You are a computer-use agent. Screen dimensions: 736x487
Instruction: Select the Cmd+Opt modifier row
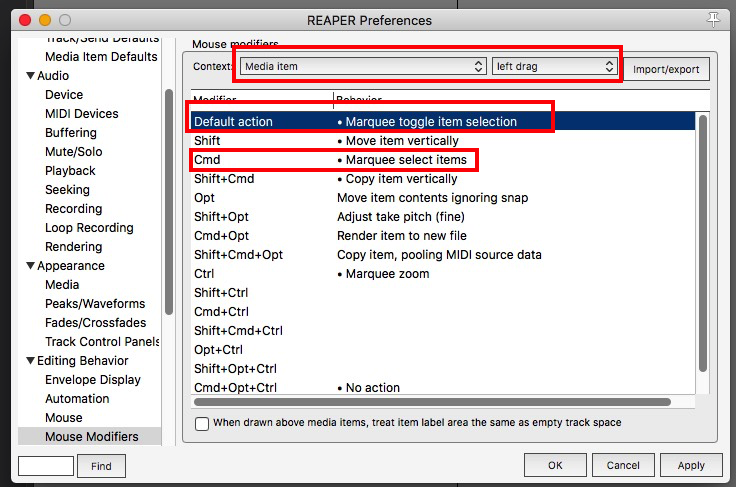(443, 236)
